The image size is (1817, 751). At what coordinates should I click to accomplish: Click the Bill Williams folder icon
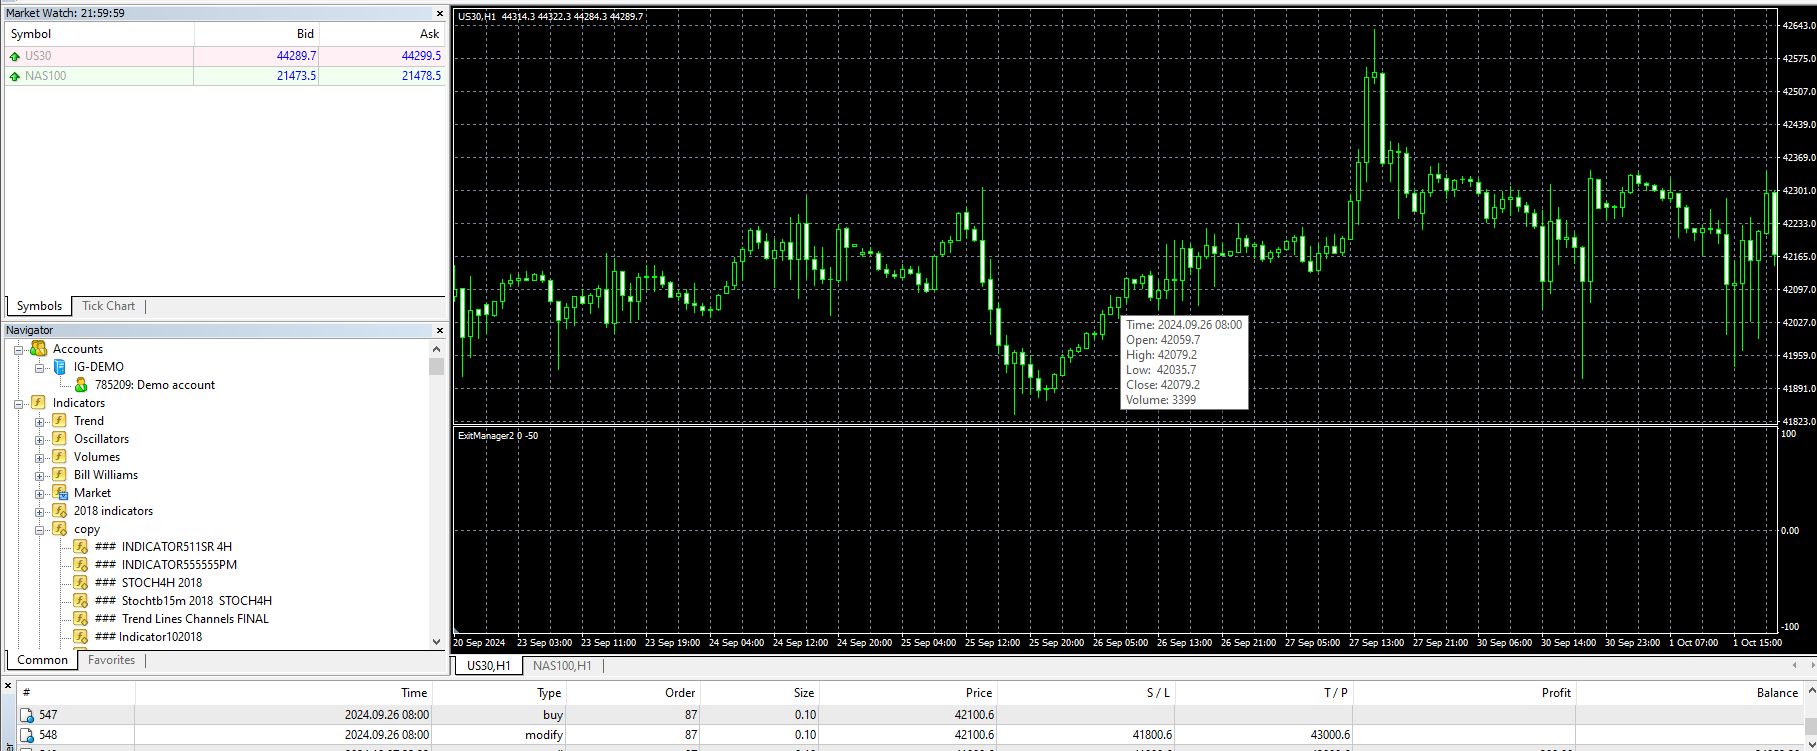tap(59, 475)
